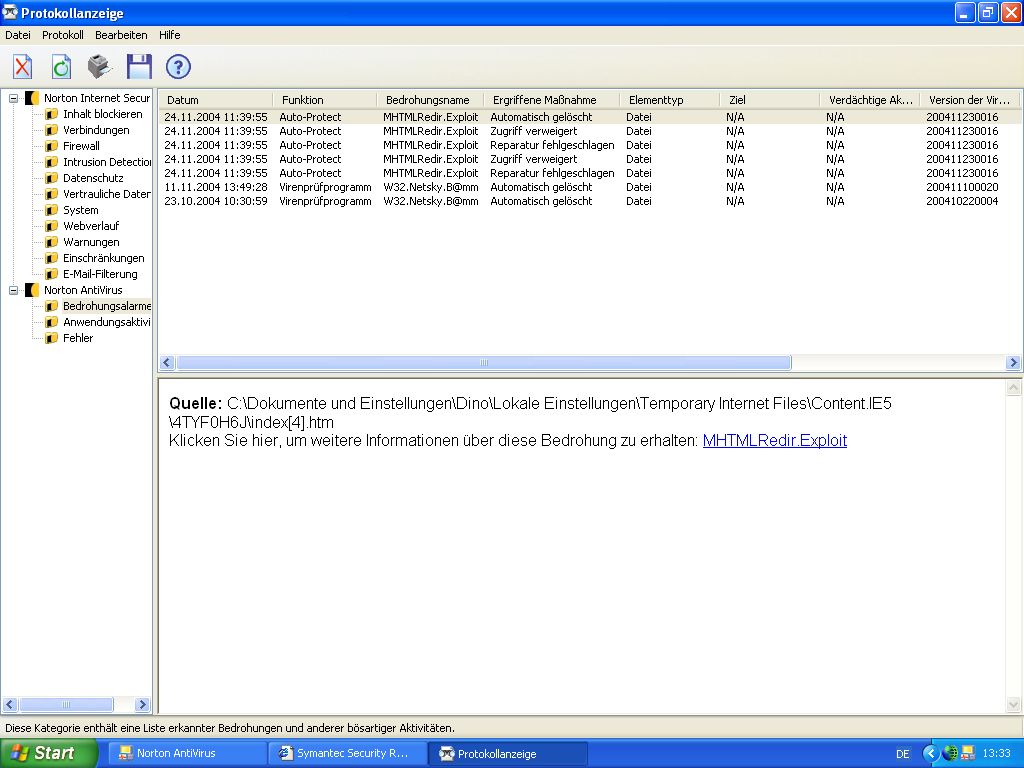The image size is (1024, 768).
Task: Click the tree panel scroll-left arrow
Action: tap(10, 705)
